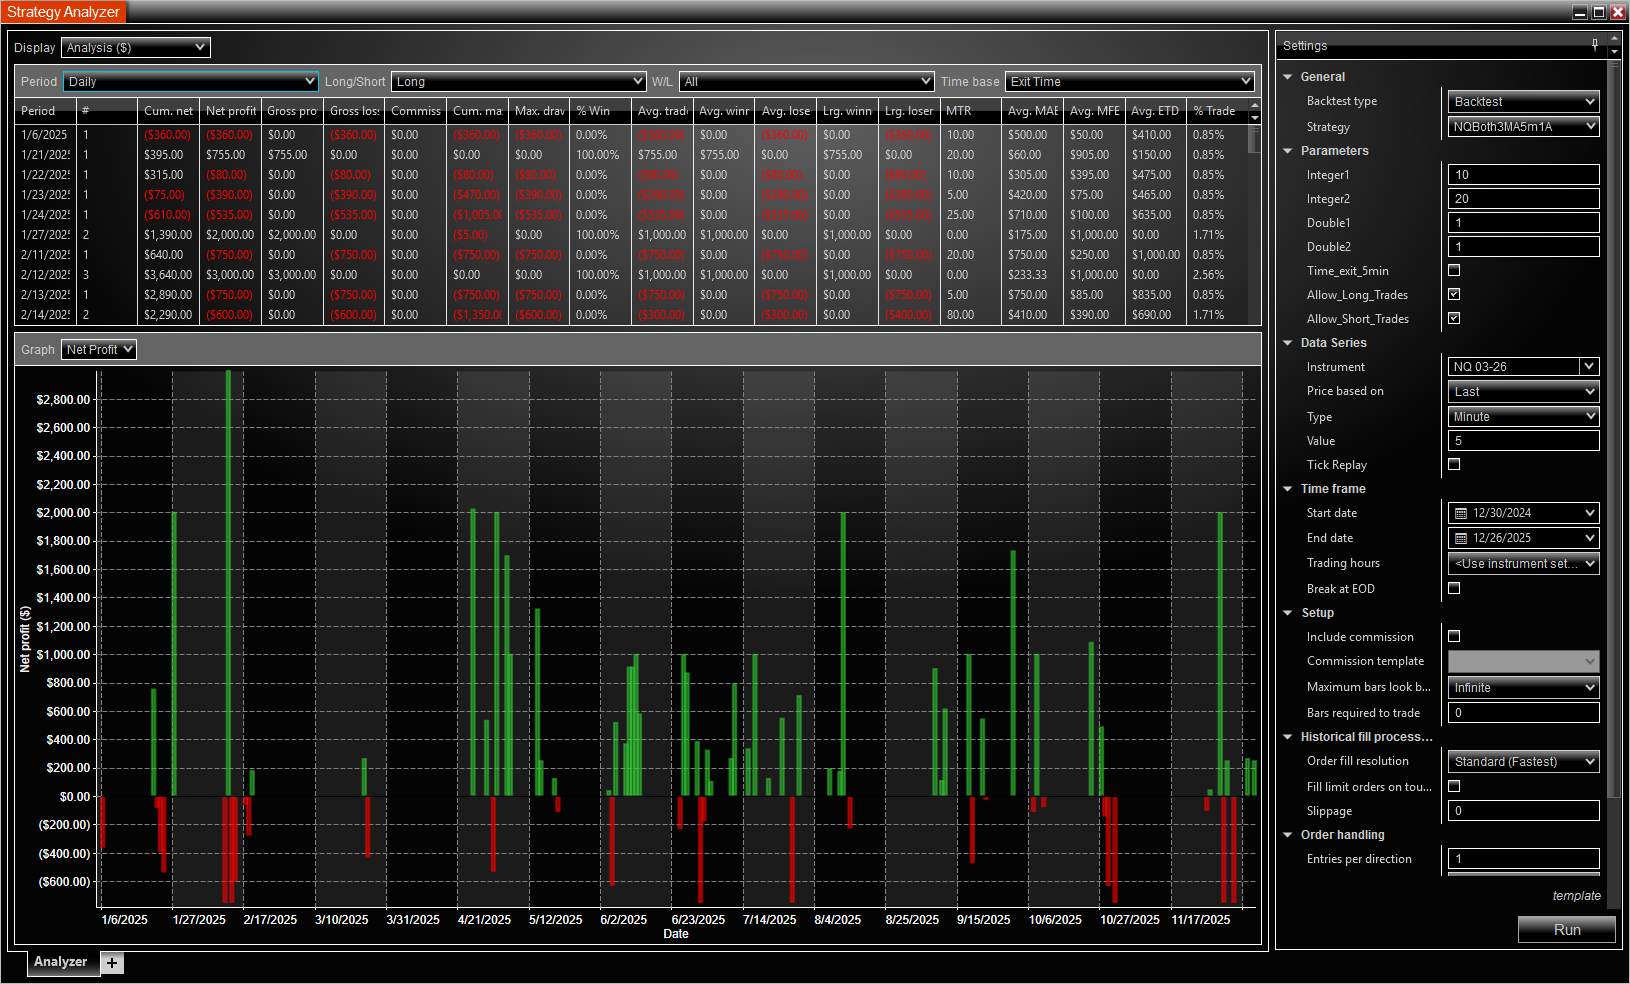Click the up arrow in the Settings header

pos(1614,39)
